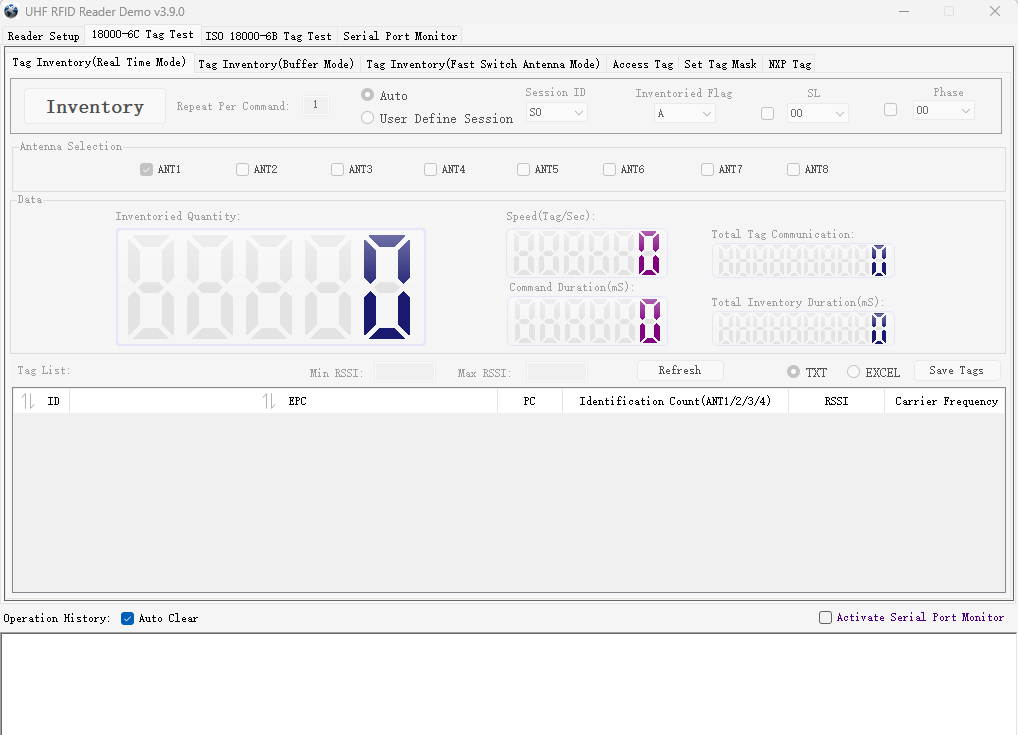Click the Inventoried Quantity digital display
Viewport: 1018px width, 735px height.
271,287
